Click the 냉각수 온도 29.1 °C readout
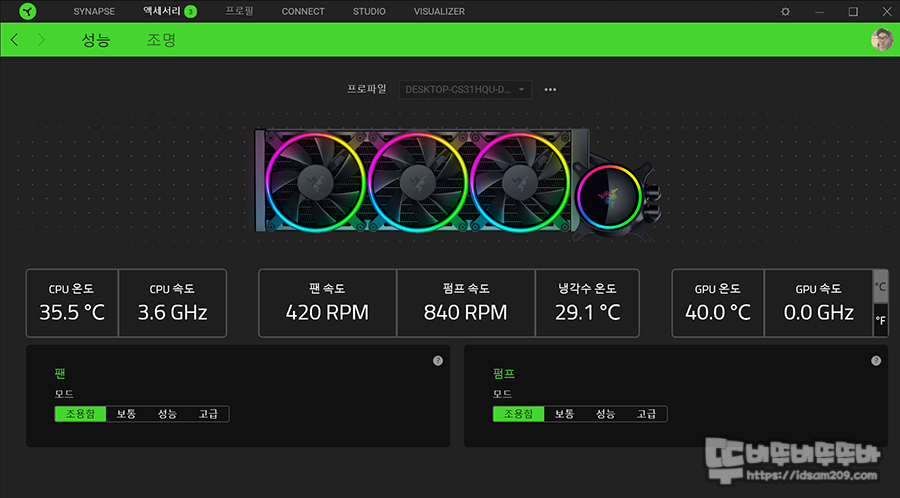 click(587, 303)
